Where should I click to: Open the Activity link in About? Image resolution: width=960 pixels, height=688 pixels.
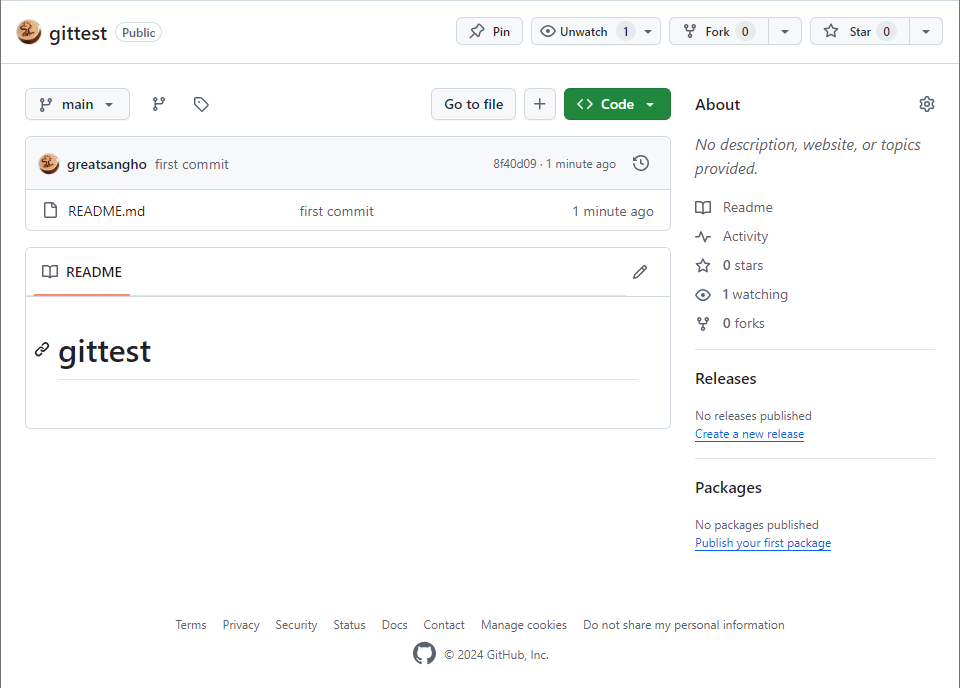(732, 236)
